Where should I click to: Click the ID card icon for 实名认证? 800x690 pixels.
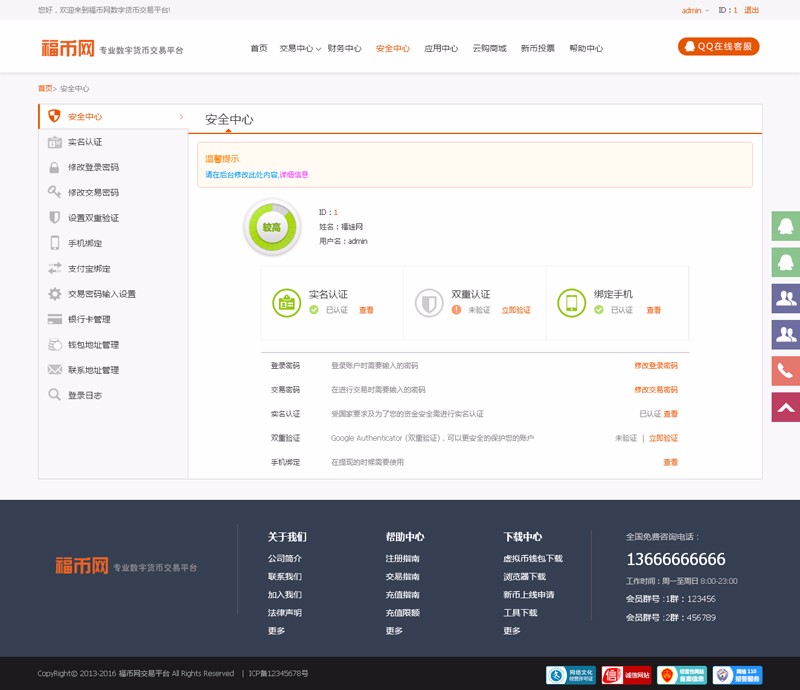tap(55, 142)
